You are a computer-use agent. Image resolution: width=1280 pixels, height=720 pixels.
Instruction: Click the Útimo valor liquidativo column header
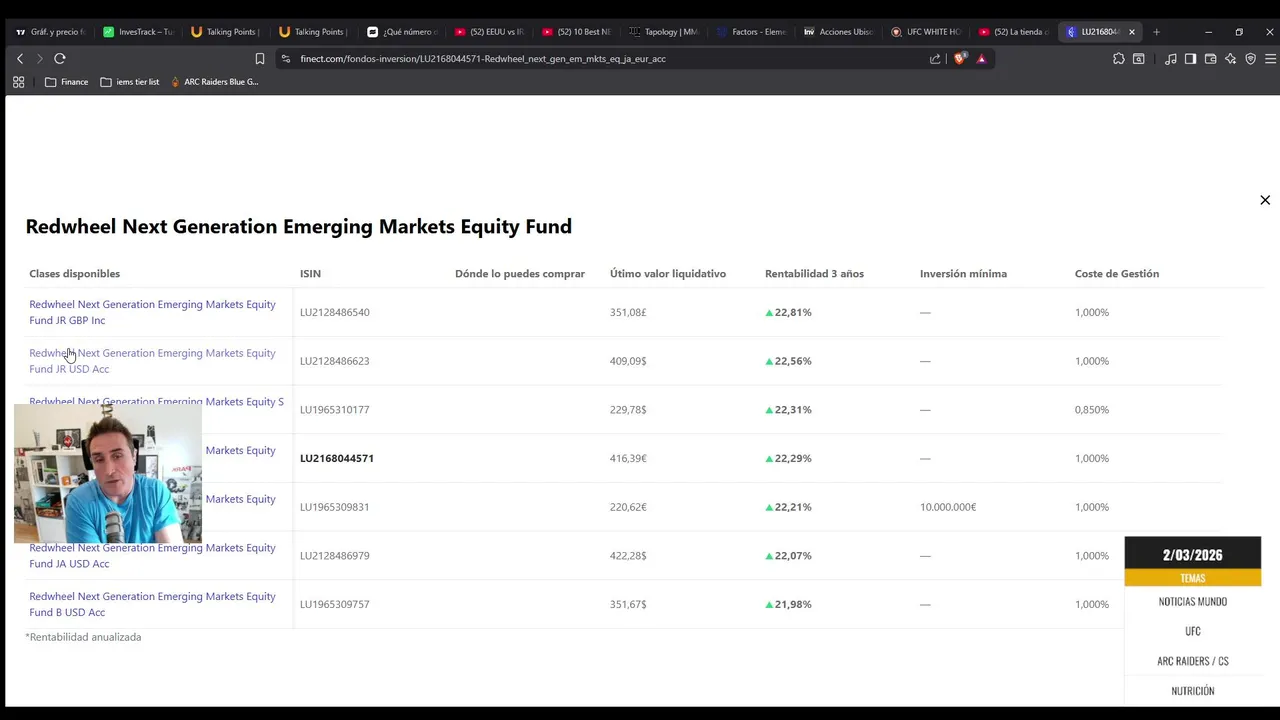668,274
